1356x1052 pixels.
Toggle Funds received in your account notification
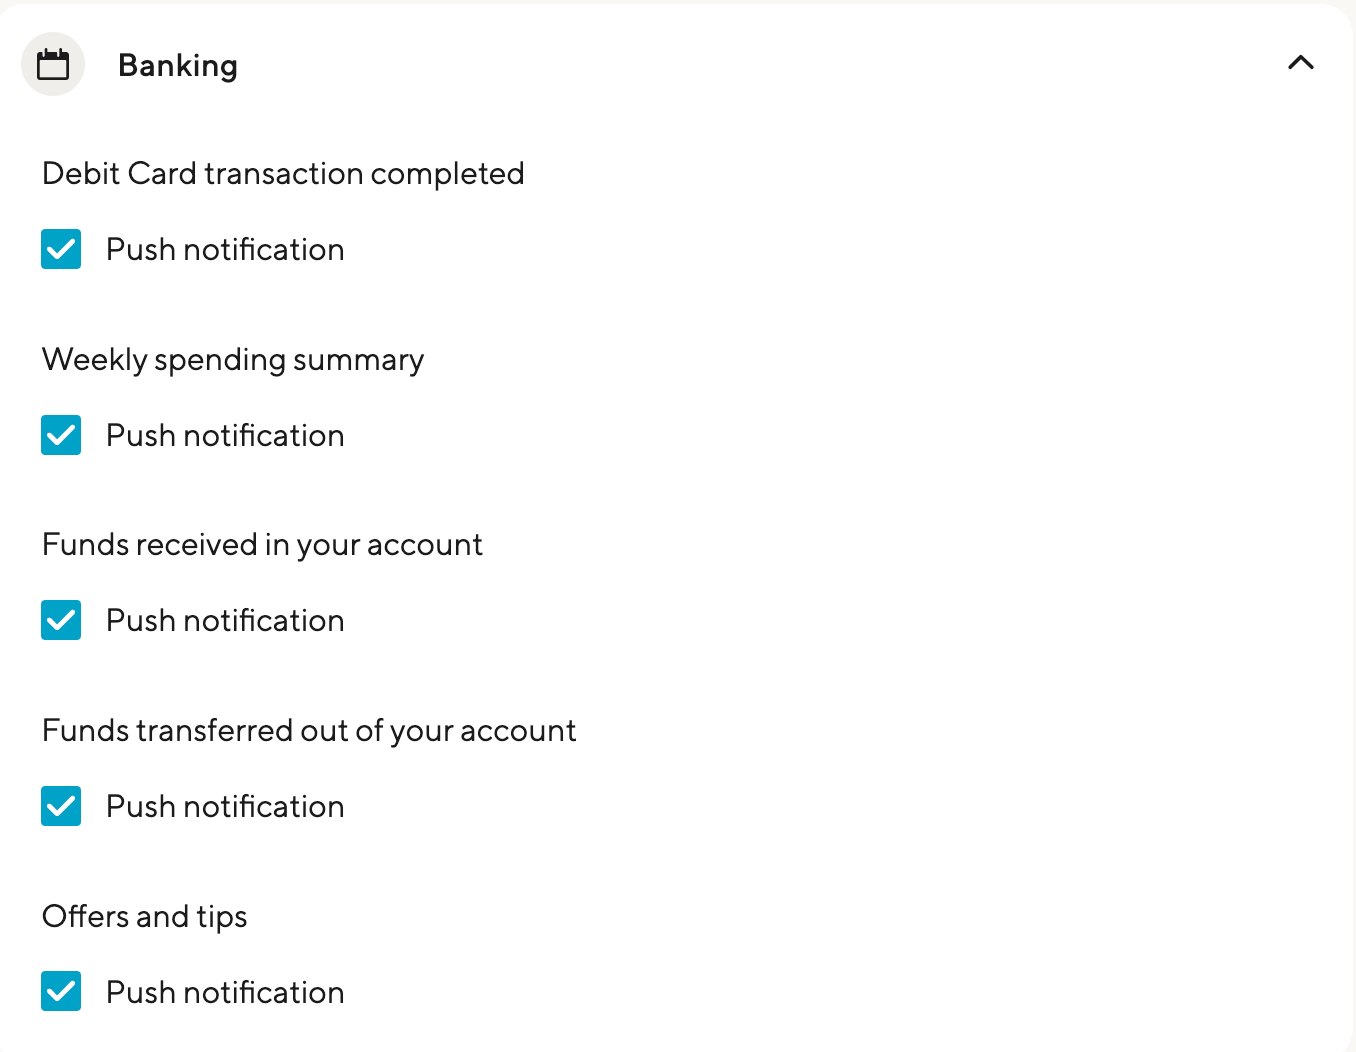coord(61,620)
